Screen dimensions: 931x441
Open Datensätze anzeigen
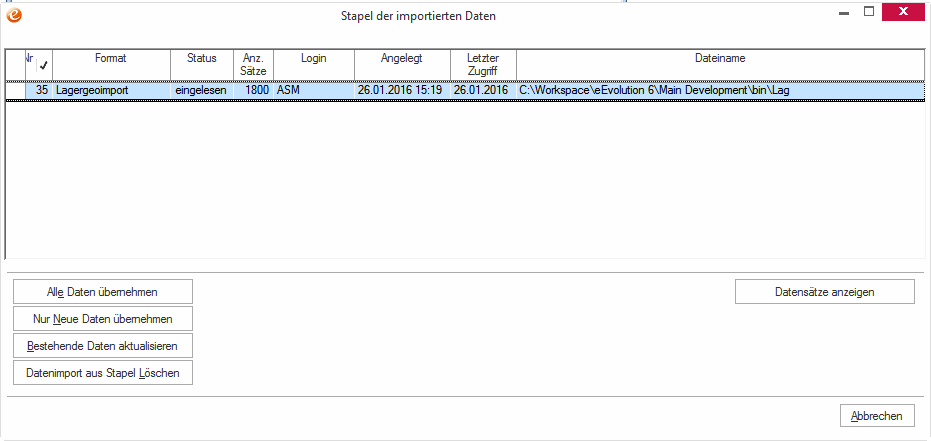coord(825,291)
